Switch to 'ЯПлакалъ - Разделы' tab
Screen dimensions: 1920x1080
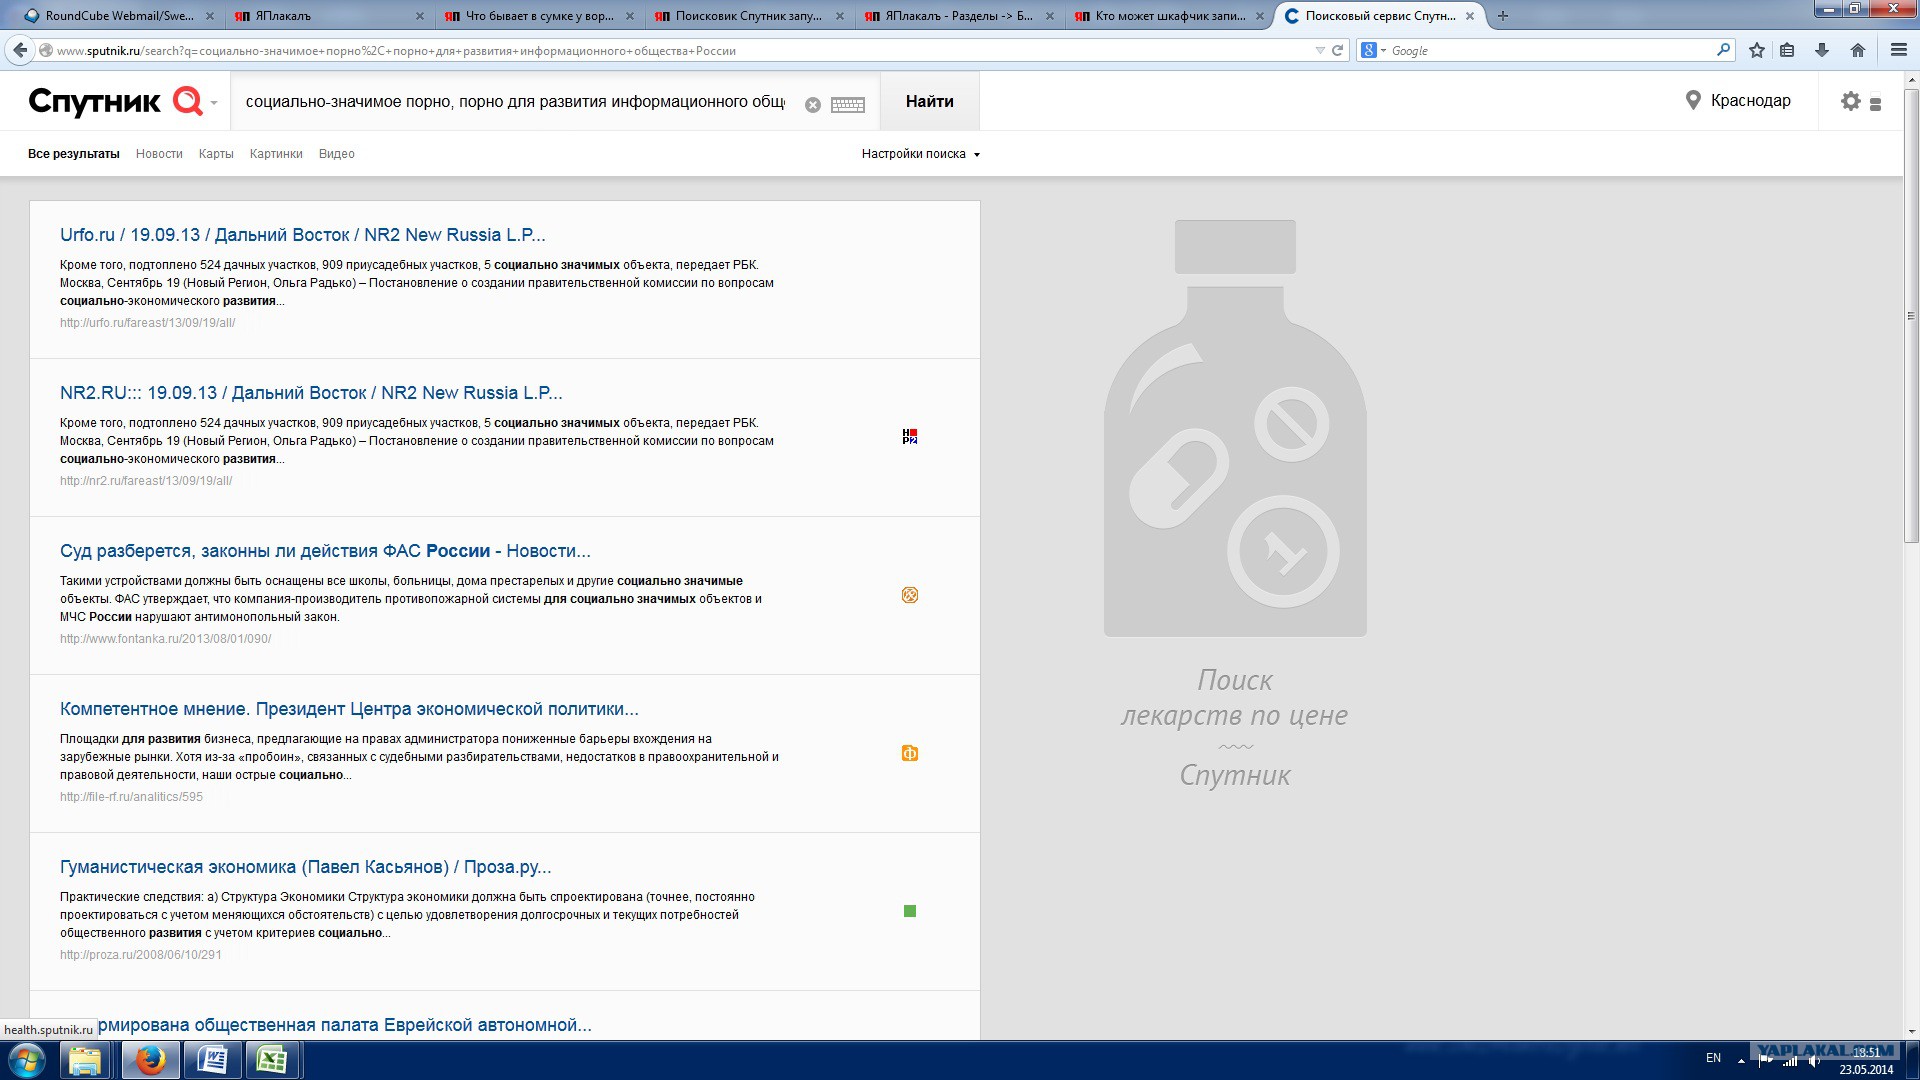(x=959, y=16)
